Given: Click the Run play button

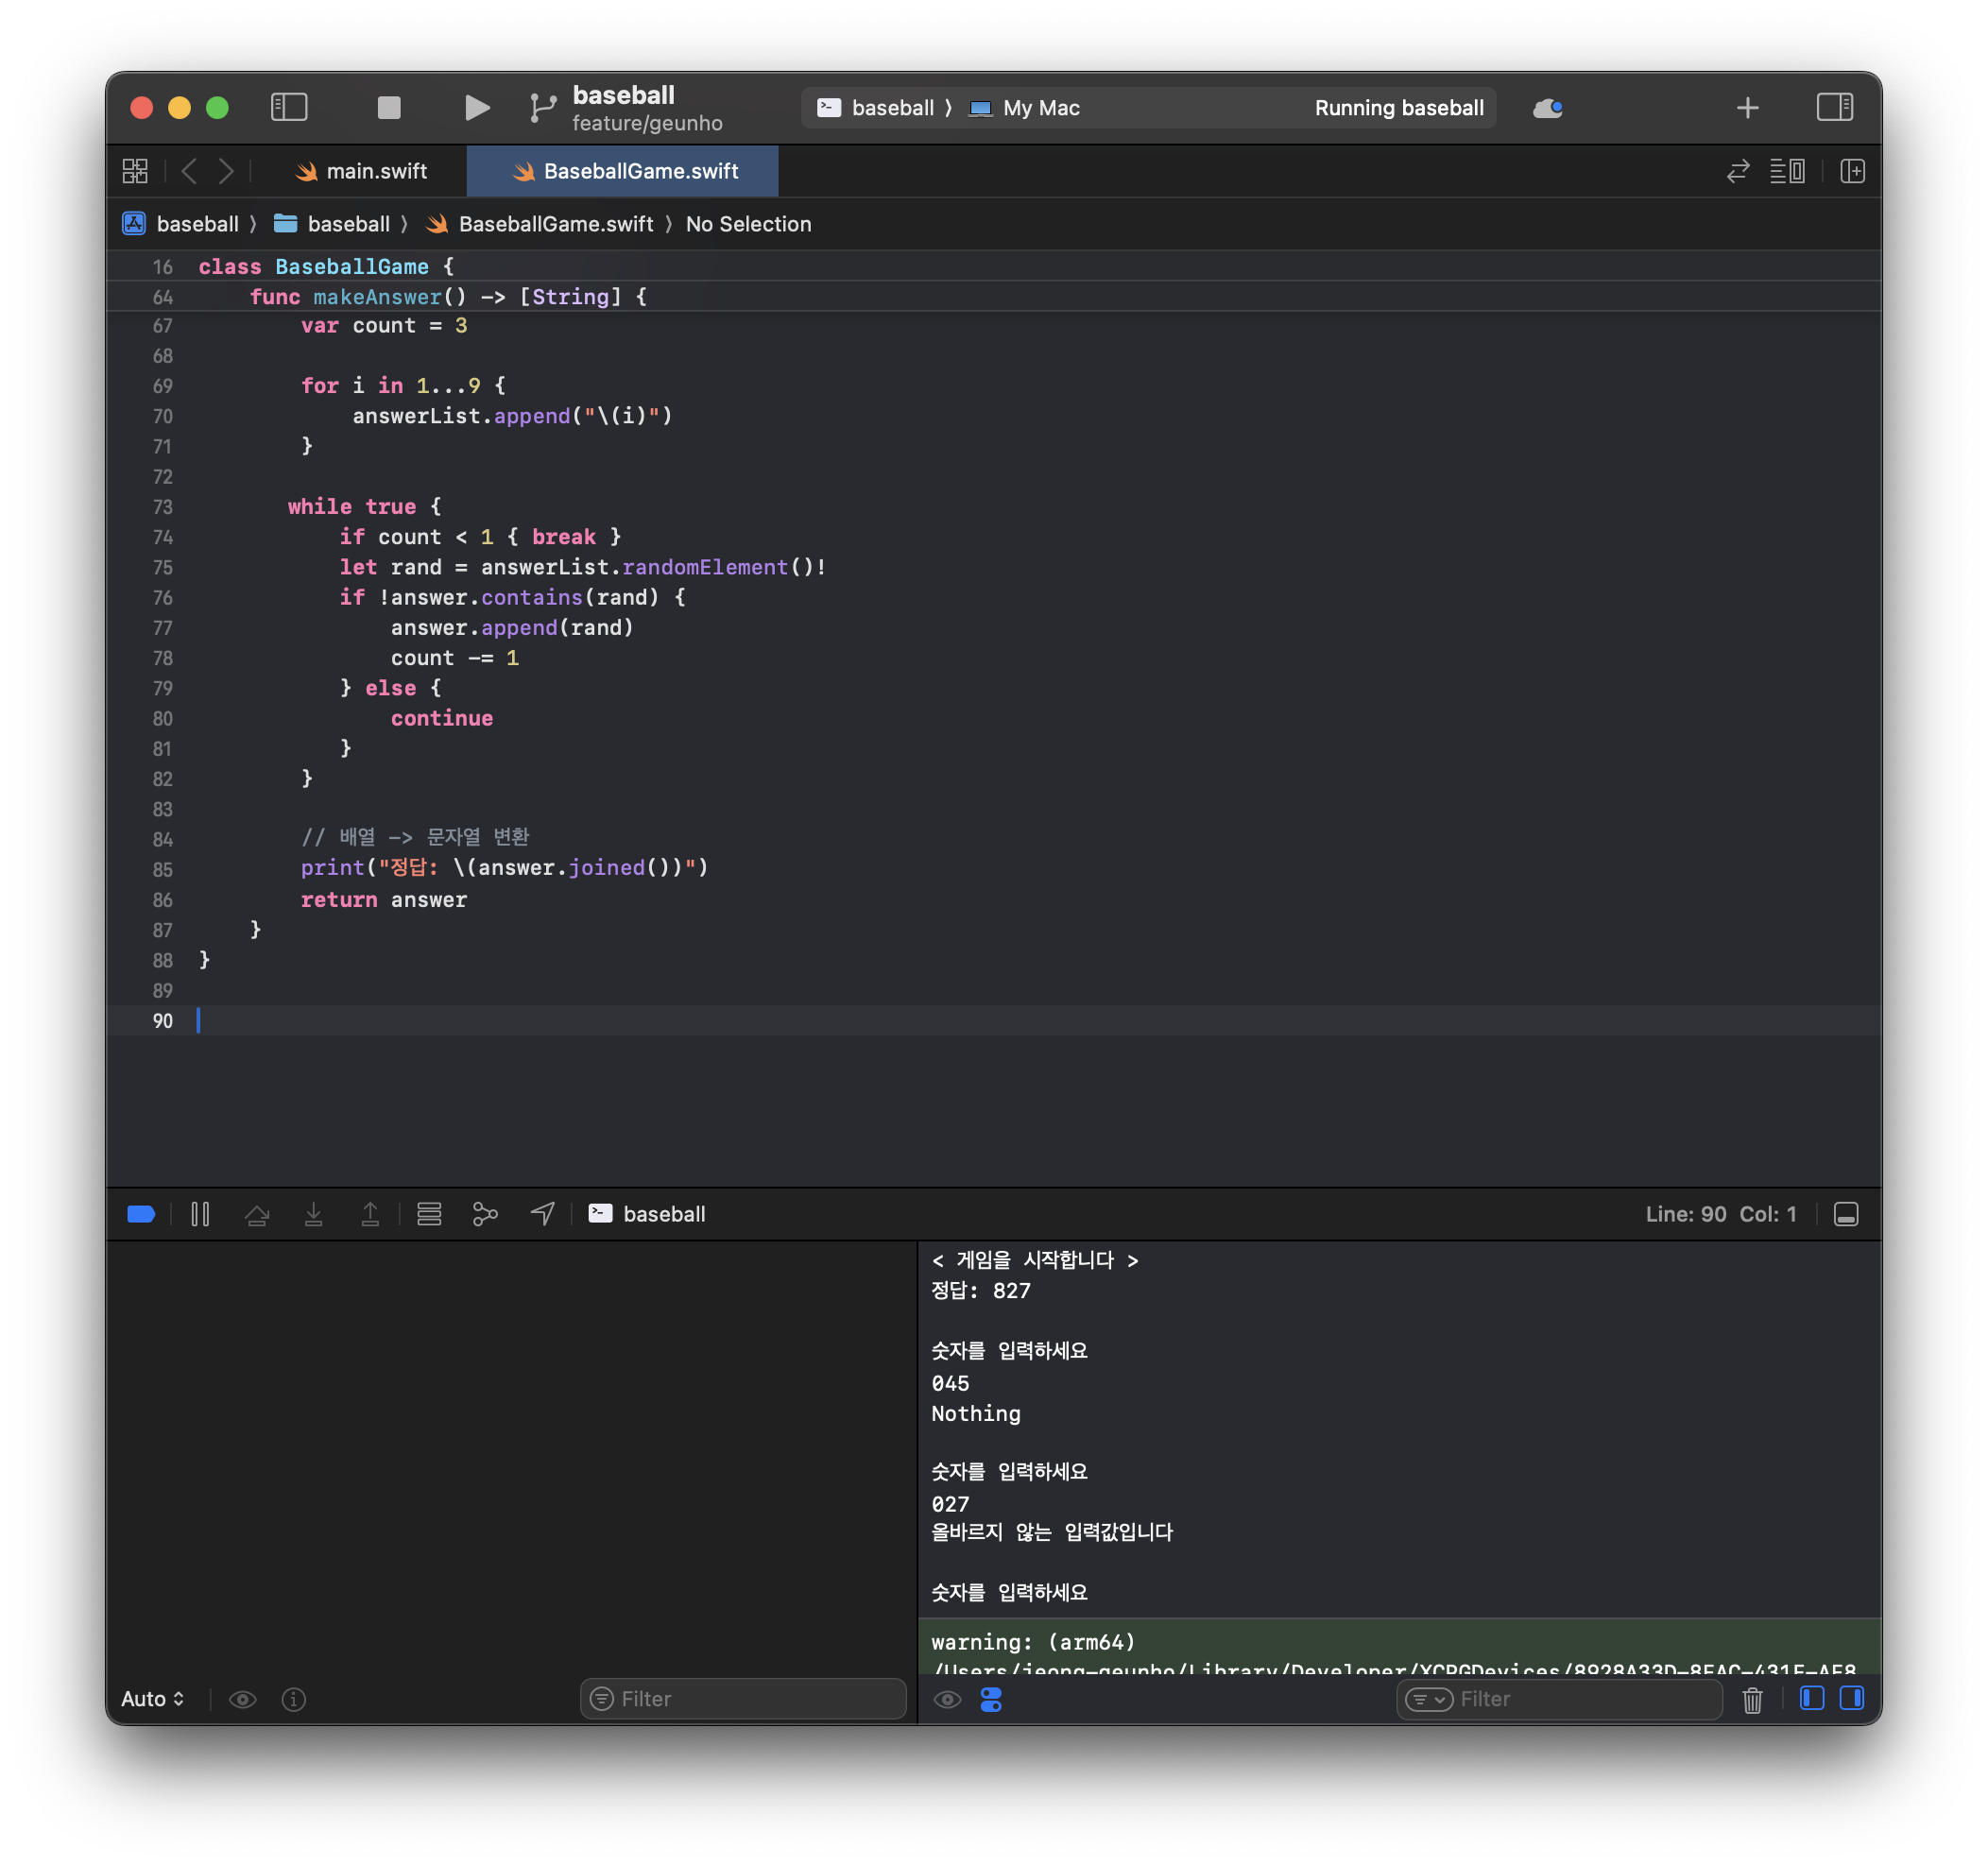Looking at the screenshot, I should pyautogui.click(x=477, y=108).
